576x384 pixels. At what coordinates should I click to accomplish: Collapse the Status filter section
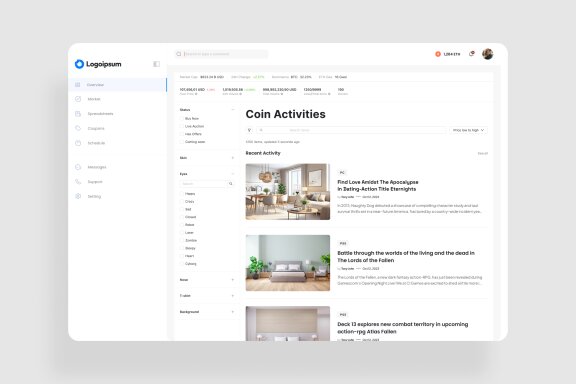click(x=233, y=110)
